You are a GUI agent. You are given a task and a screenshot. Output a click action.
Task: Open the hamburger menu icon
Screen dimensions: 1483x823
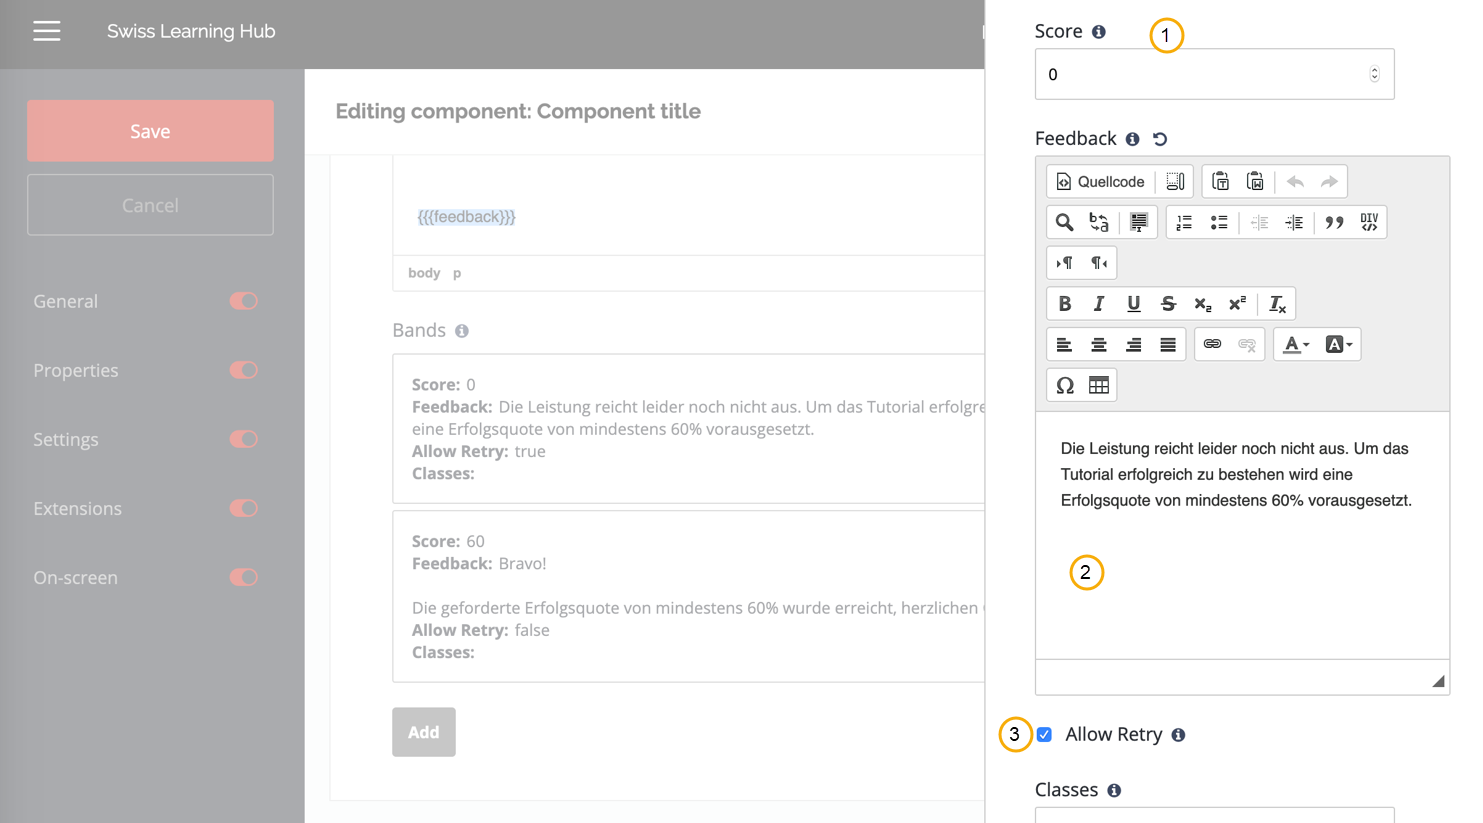tap(47, 31)
